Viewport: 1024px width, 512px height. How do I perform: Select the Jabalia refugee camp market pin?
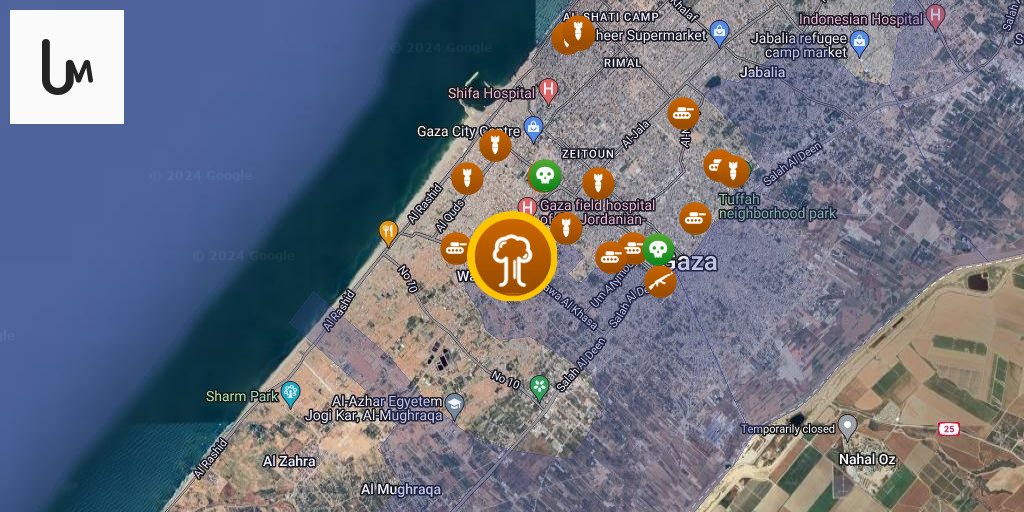(860, 43)
